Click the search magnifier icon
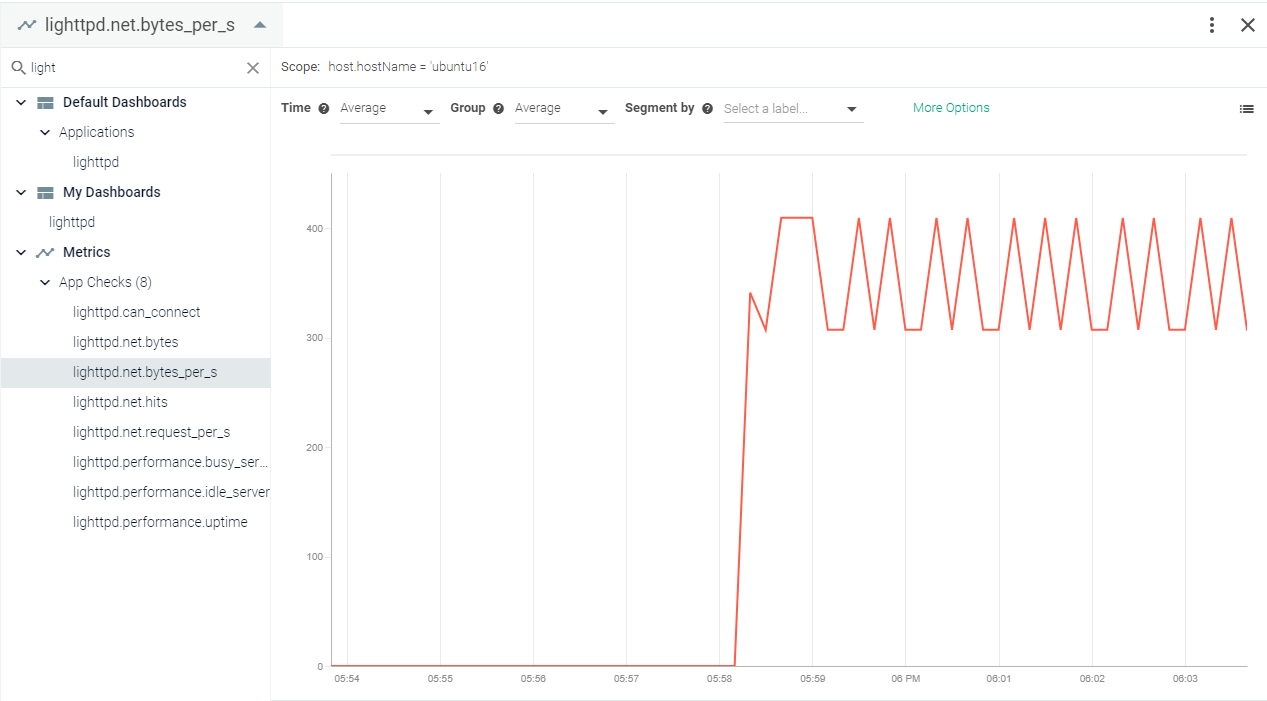Viewport: 1267px width, 701px height. click(x=18, y=68)
